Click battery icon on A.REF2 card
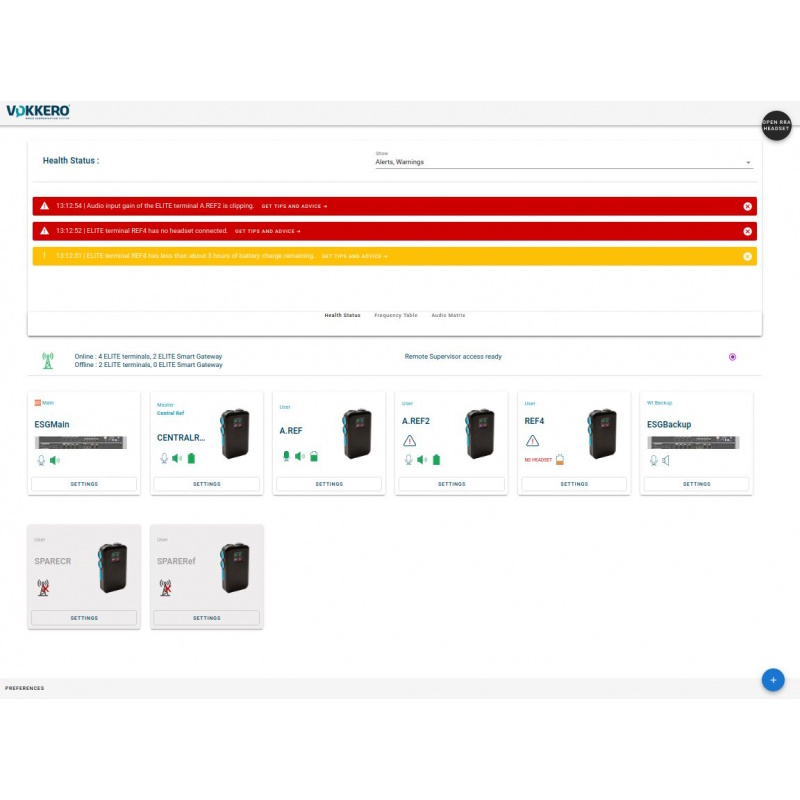The image size is (800, 800). [436, 460]
